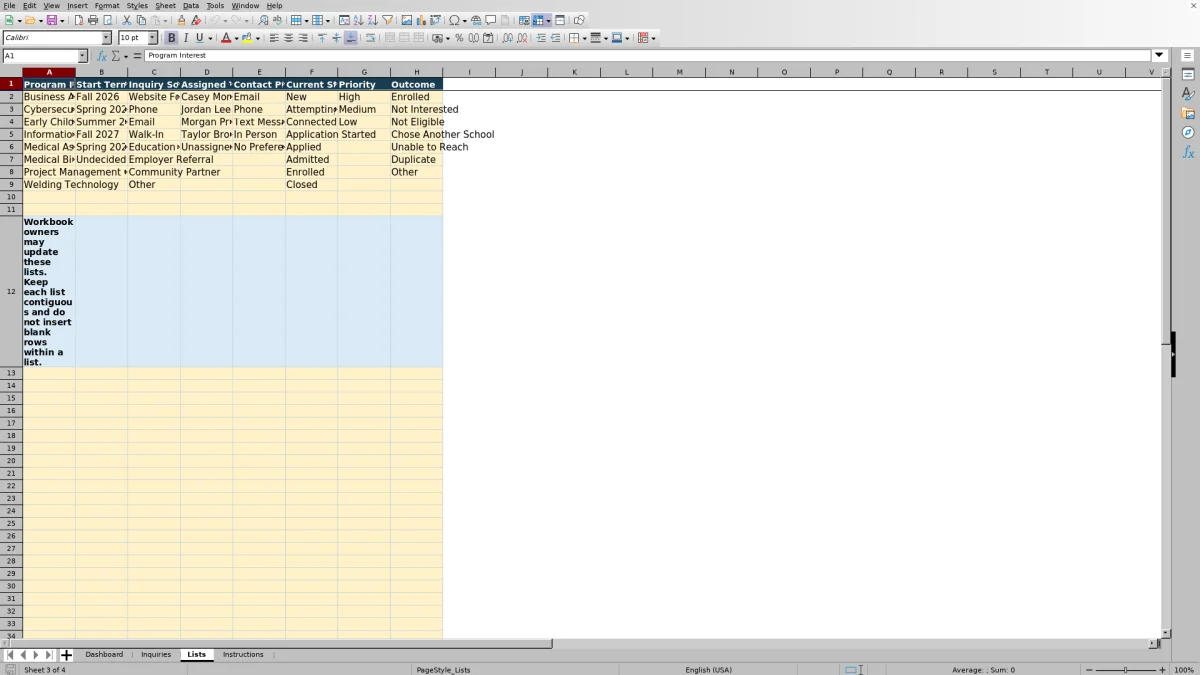Click the Wrap Text icon
1200x675 pixels.
(x=370, y=38)
